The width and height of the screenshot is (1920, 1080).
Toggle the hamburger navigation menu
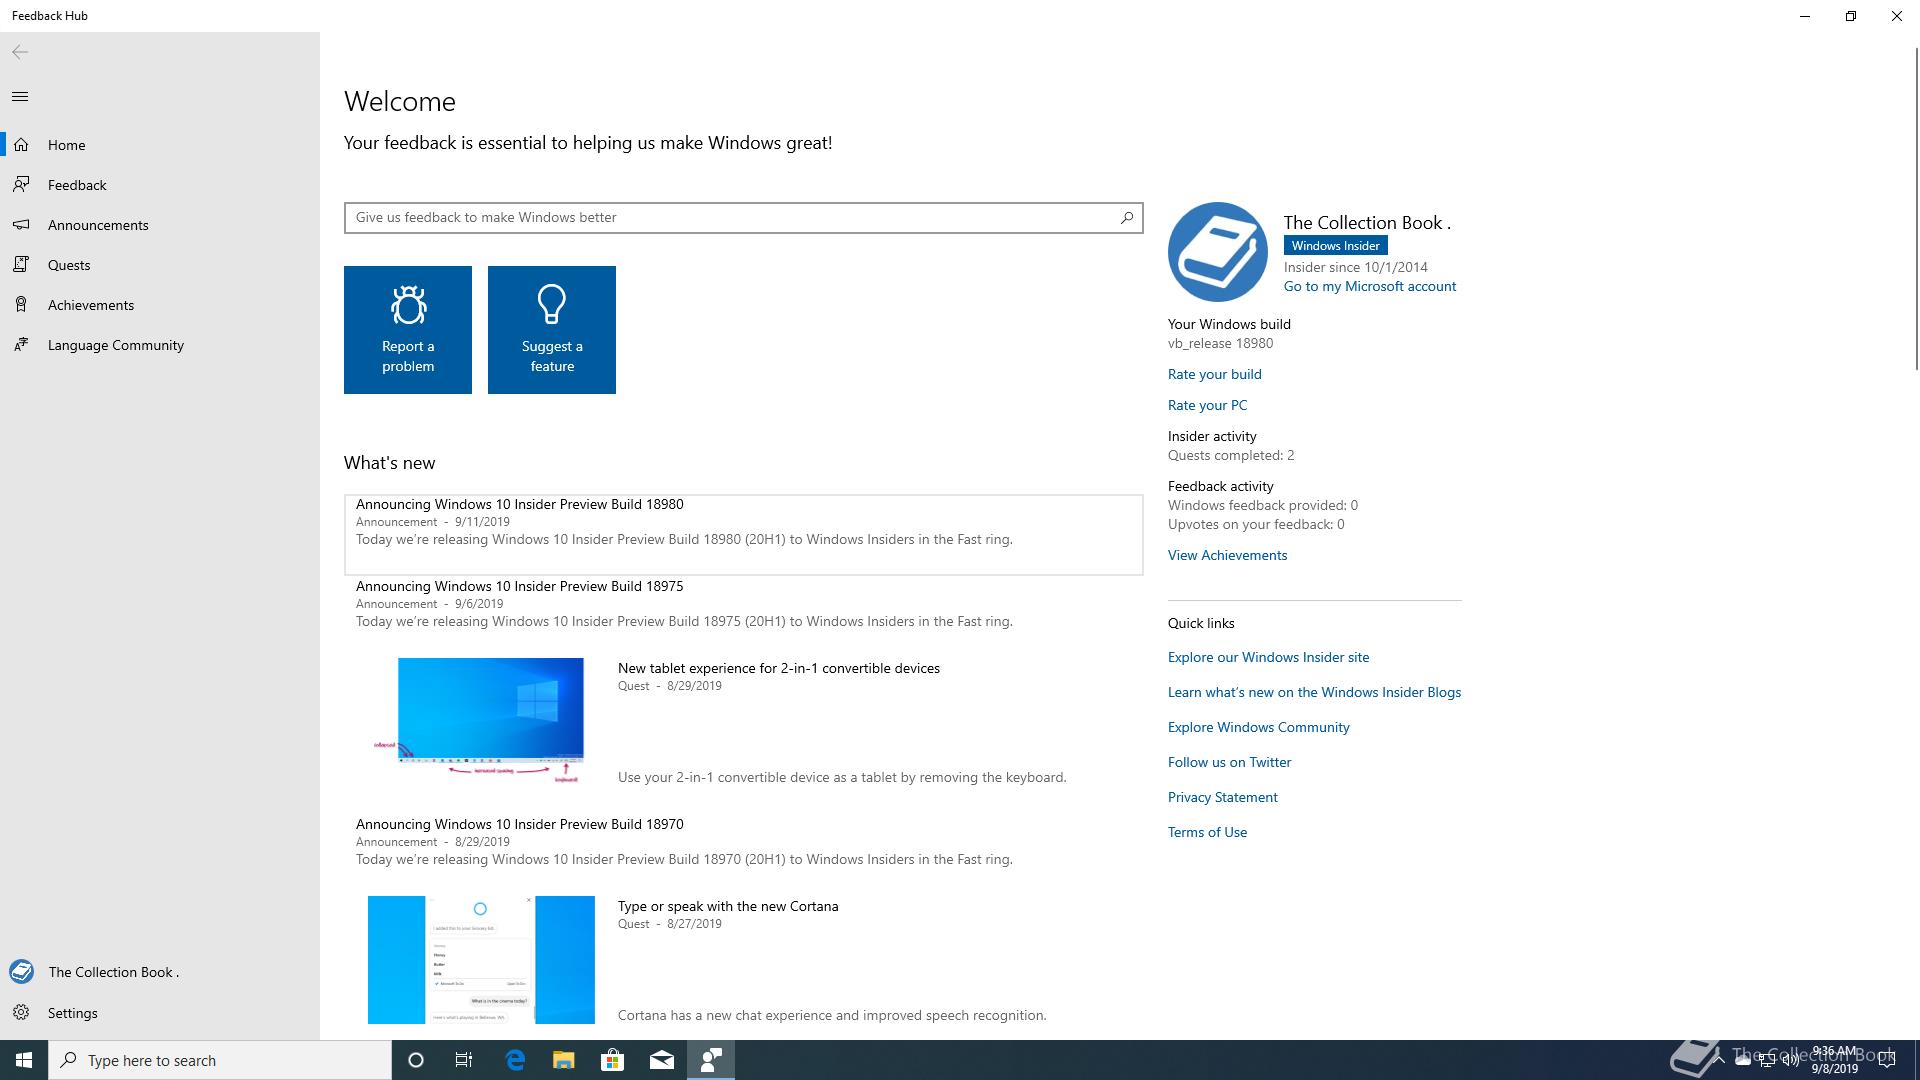pos(20,97)
